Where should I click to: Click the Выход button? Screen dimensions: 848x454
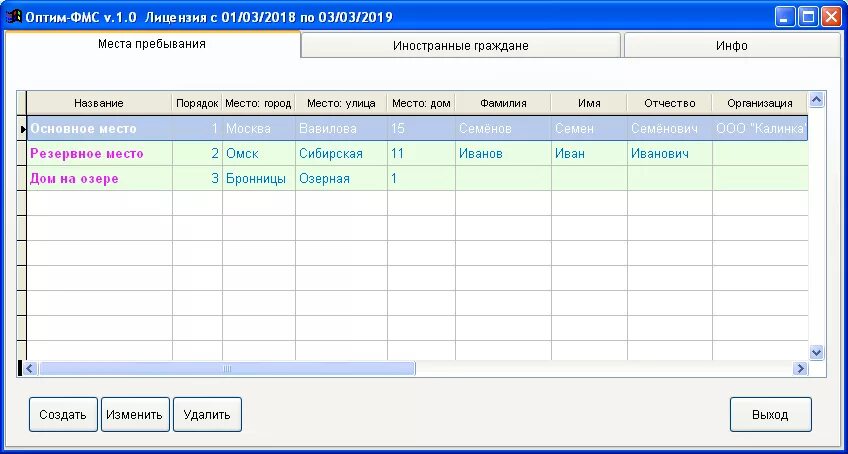pos(770,414)
